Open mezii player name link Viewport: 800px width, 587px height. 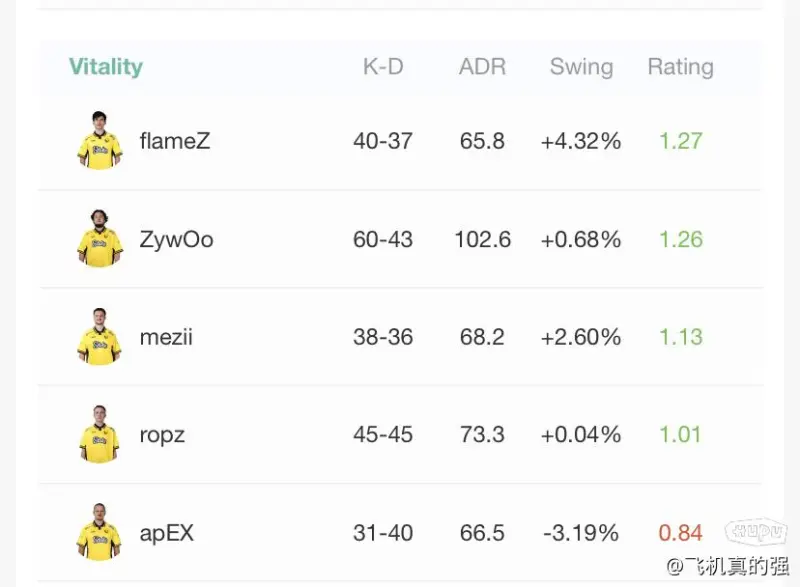[166, 337]
